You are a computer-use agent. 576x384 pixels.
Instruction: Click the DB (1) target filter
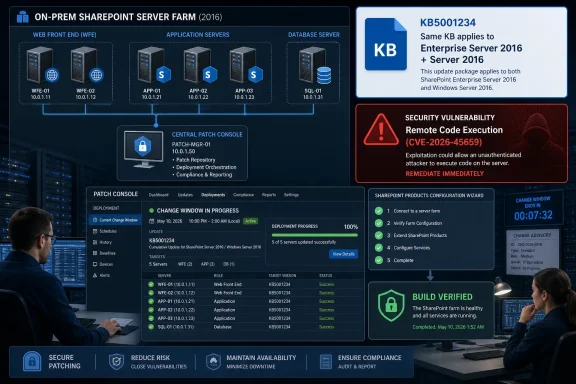click(x=229, y=264)
